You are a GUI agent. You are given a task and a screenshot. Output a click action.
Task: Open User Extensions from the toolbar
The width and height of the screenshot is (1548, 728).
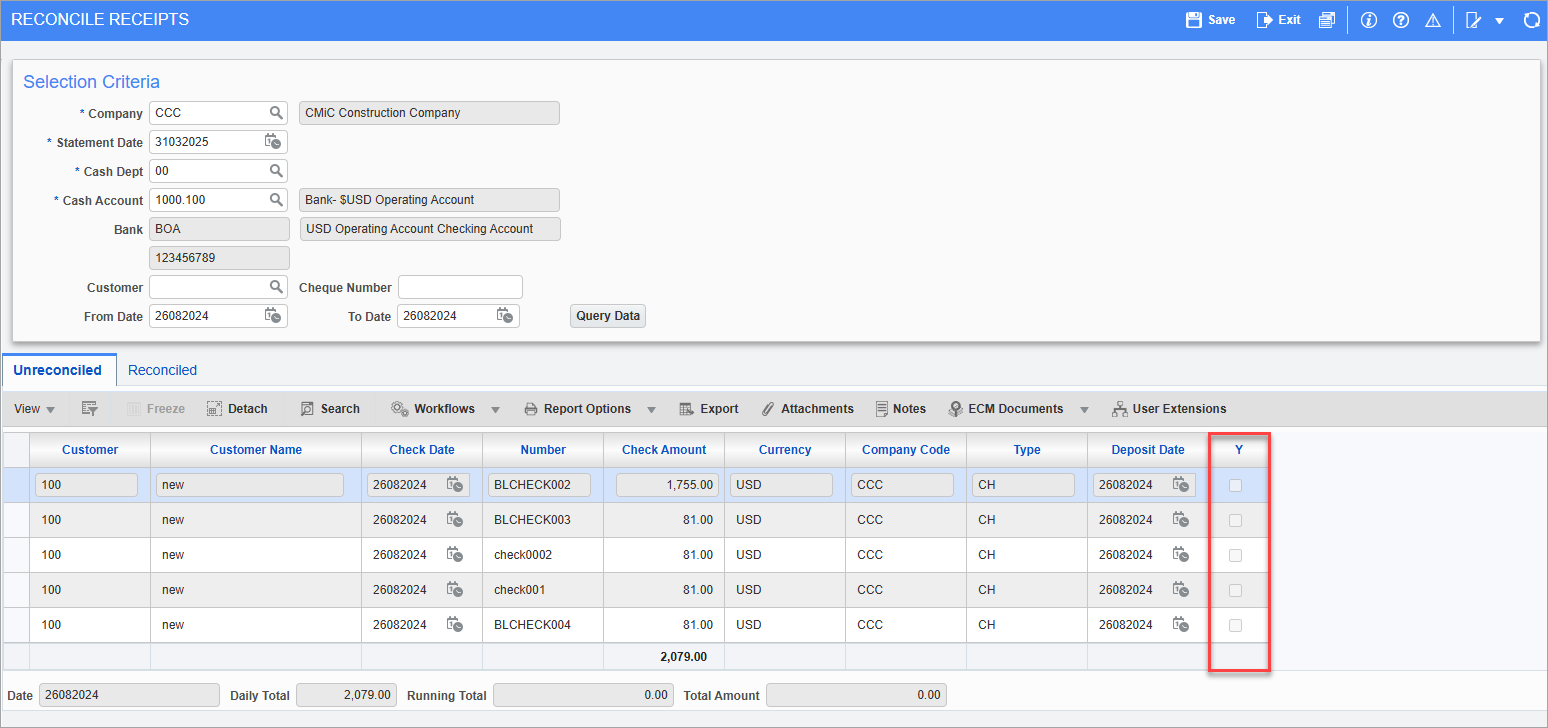pyautogui.click(x=1169, y=409)
